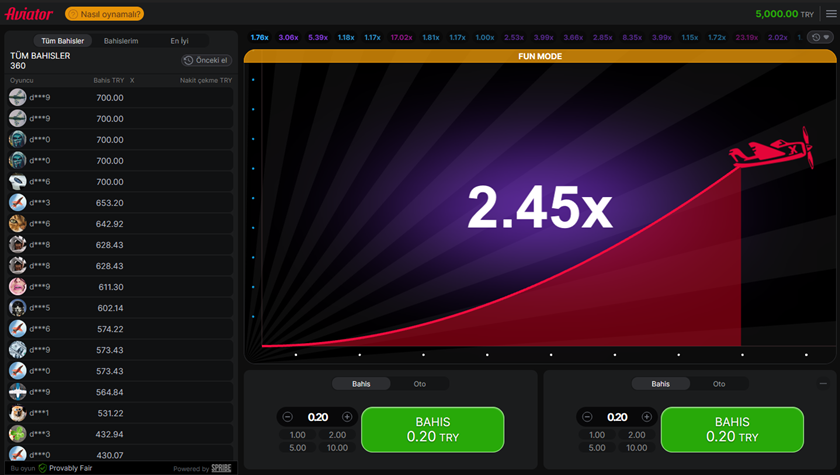
Task: Select the 10.00 quick bet in right panel
Action: (637, 448)
